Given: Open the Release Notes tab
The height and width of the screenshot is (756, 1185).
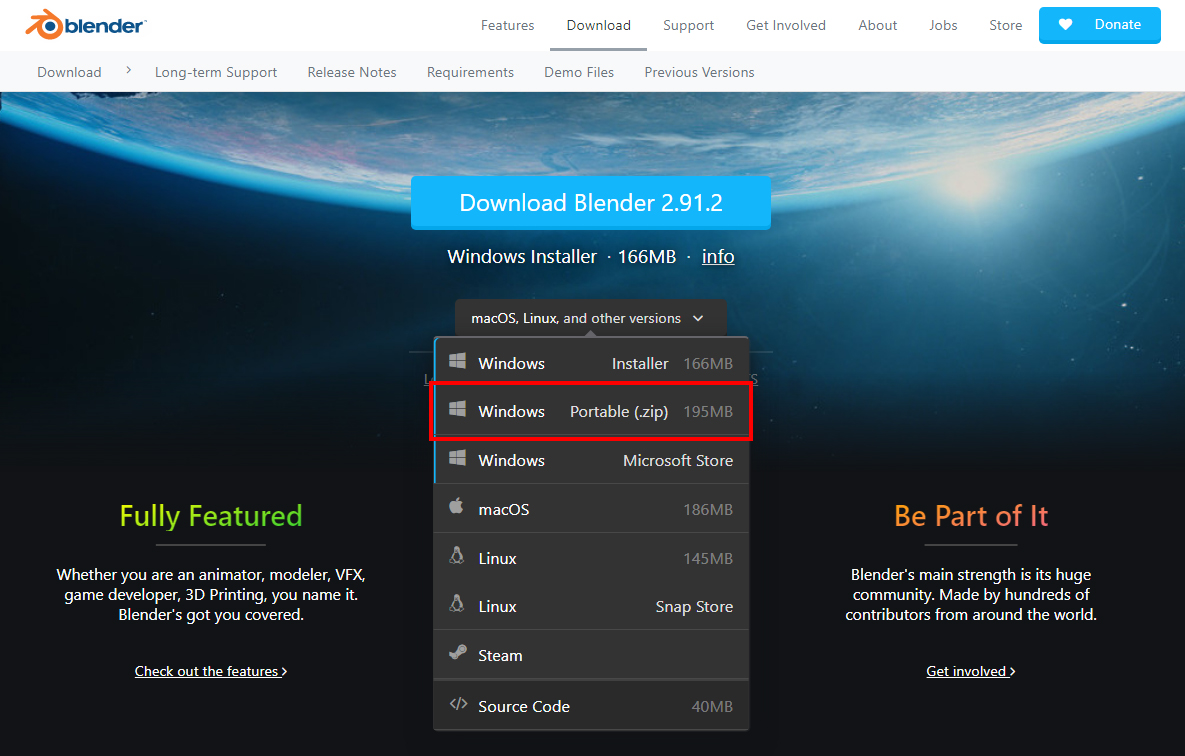Looking at the screenshot, I should (x=352, y=72).
